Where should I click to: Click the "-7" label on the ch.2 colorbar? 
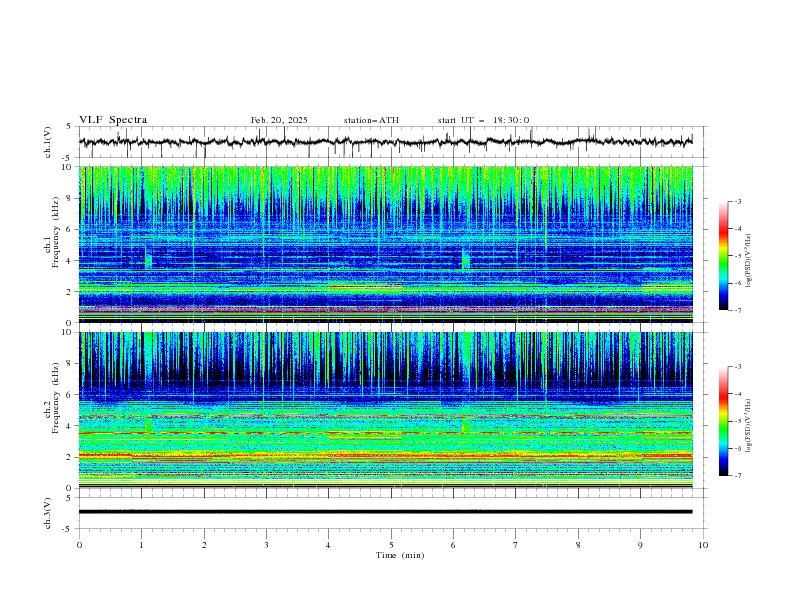point(737,476)
